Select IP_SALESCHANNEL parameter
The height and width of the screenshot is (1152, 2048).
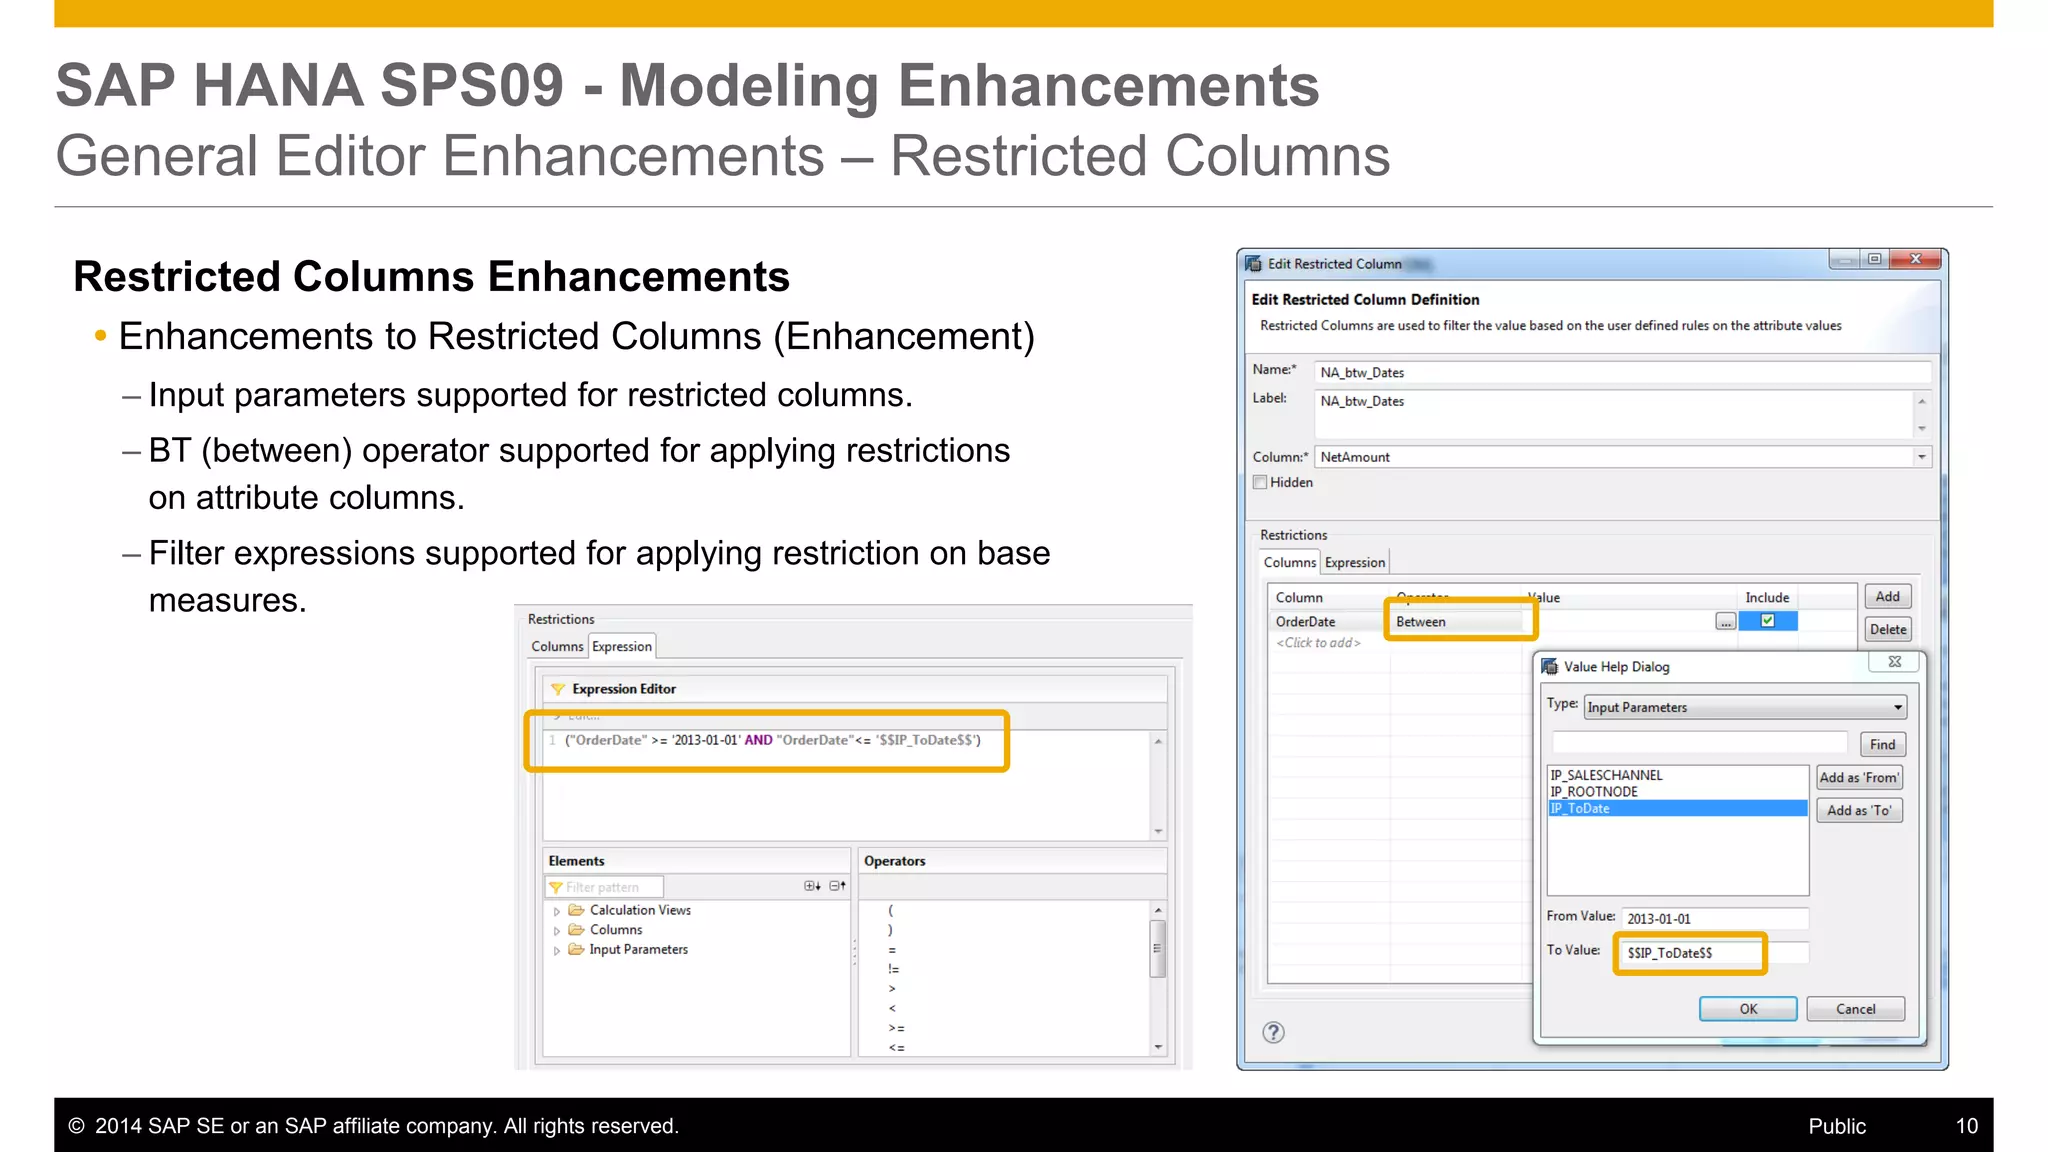click(1677, 775)
